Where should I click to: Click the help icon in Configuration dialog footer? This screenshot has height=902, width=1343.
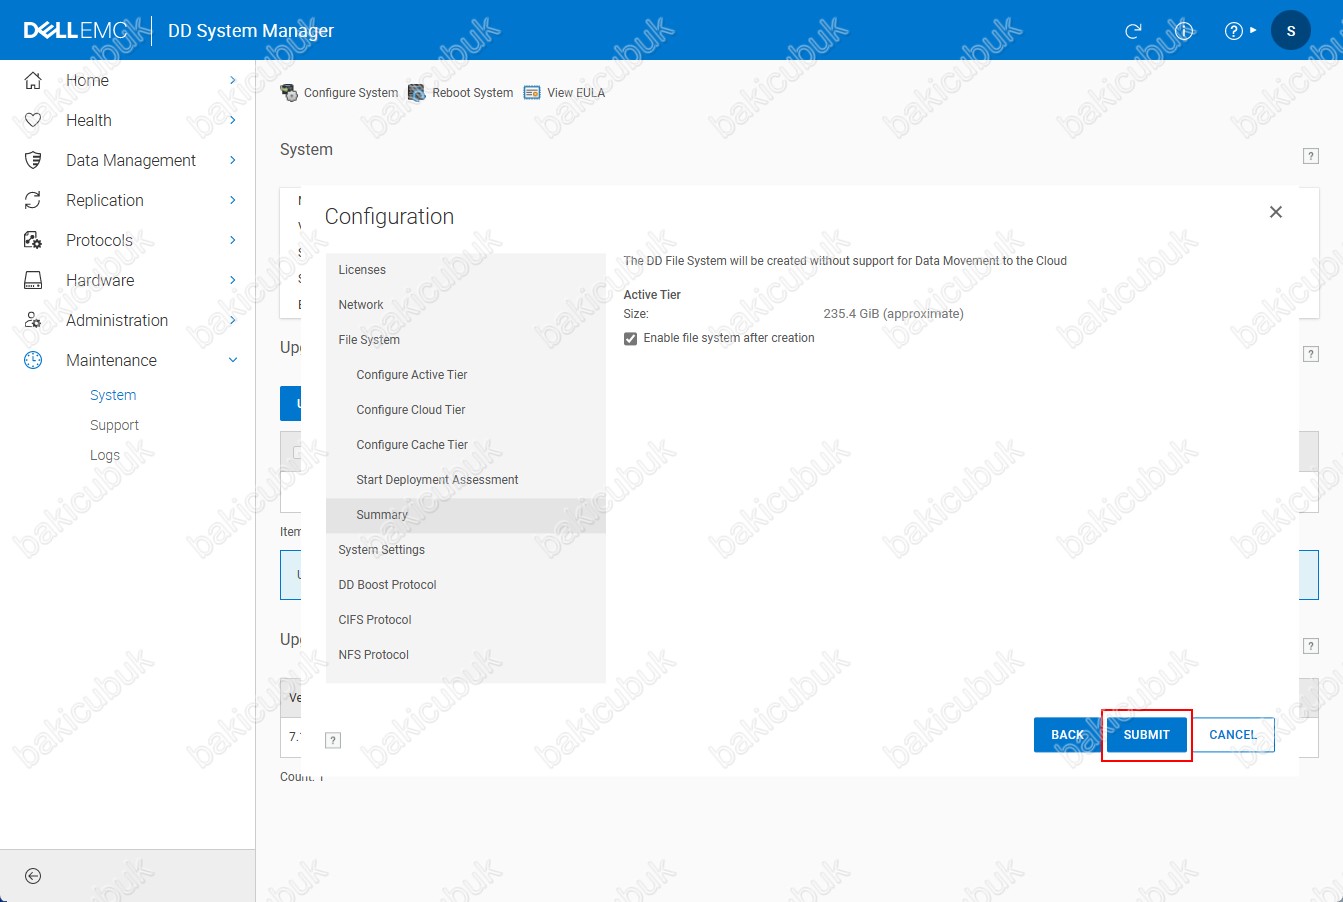[334, 740]
